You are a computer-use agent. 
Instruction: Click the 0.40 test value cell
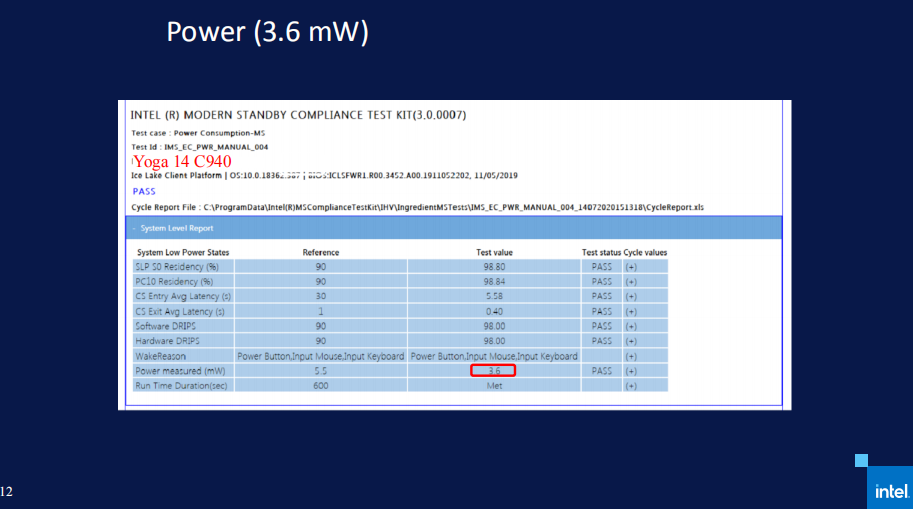494,312
